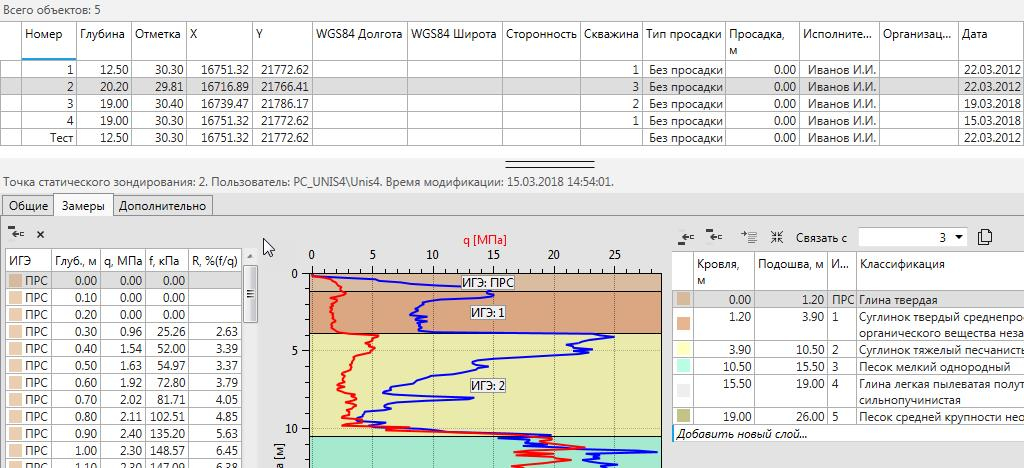1024x468 pixels.
Task: Select the Замеры tab
Action: tap(83, 205)
